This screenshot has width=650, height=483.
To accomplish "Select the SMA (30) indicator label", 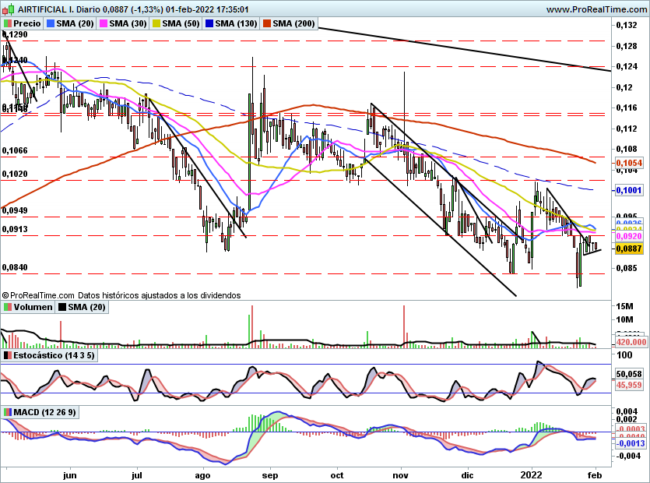I will tap(126, 22).
